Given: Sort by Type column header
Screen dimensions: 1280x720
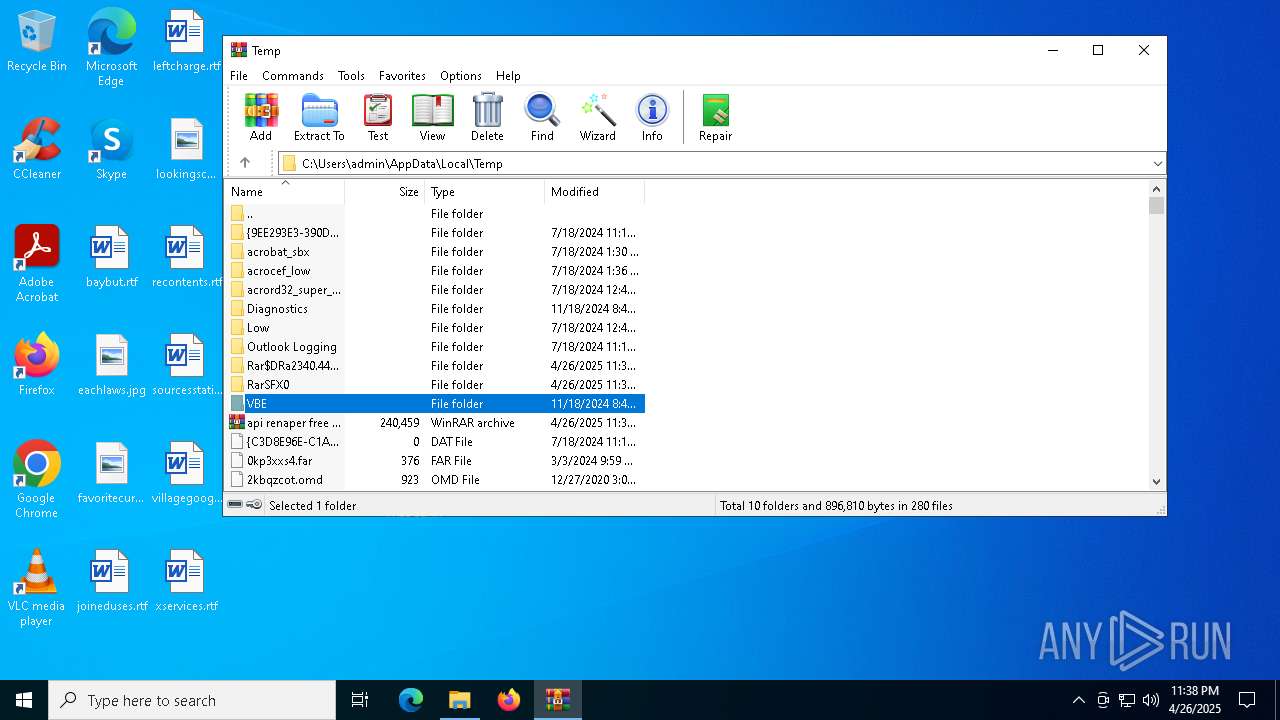Looking at the screenshot, I should click(485, 192).
